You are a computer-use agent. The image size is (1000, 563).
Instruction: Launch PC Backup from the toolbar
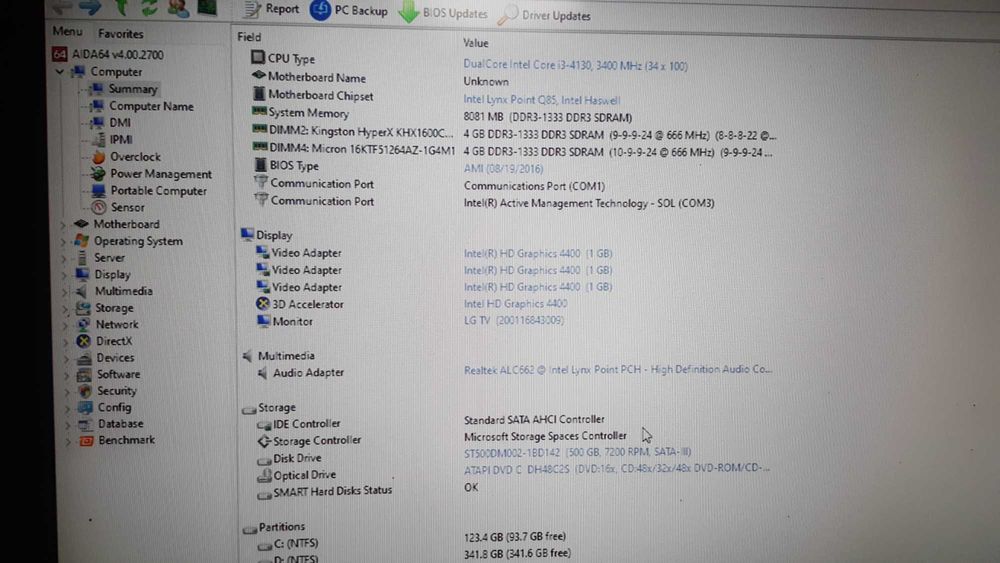coord(349,10)
